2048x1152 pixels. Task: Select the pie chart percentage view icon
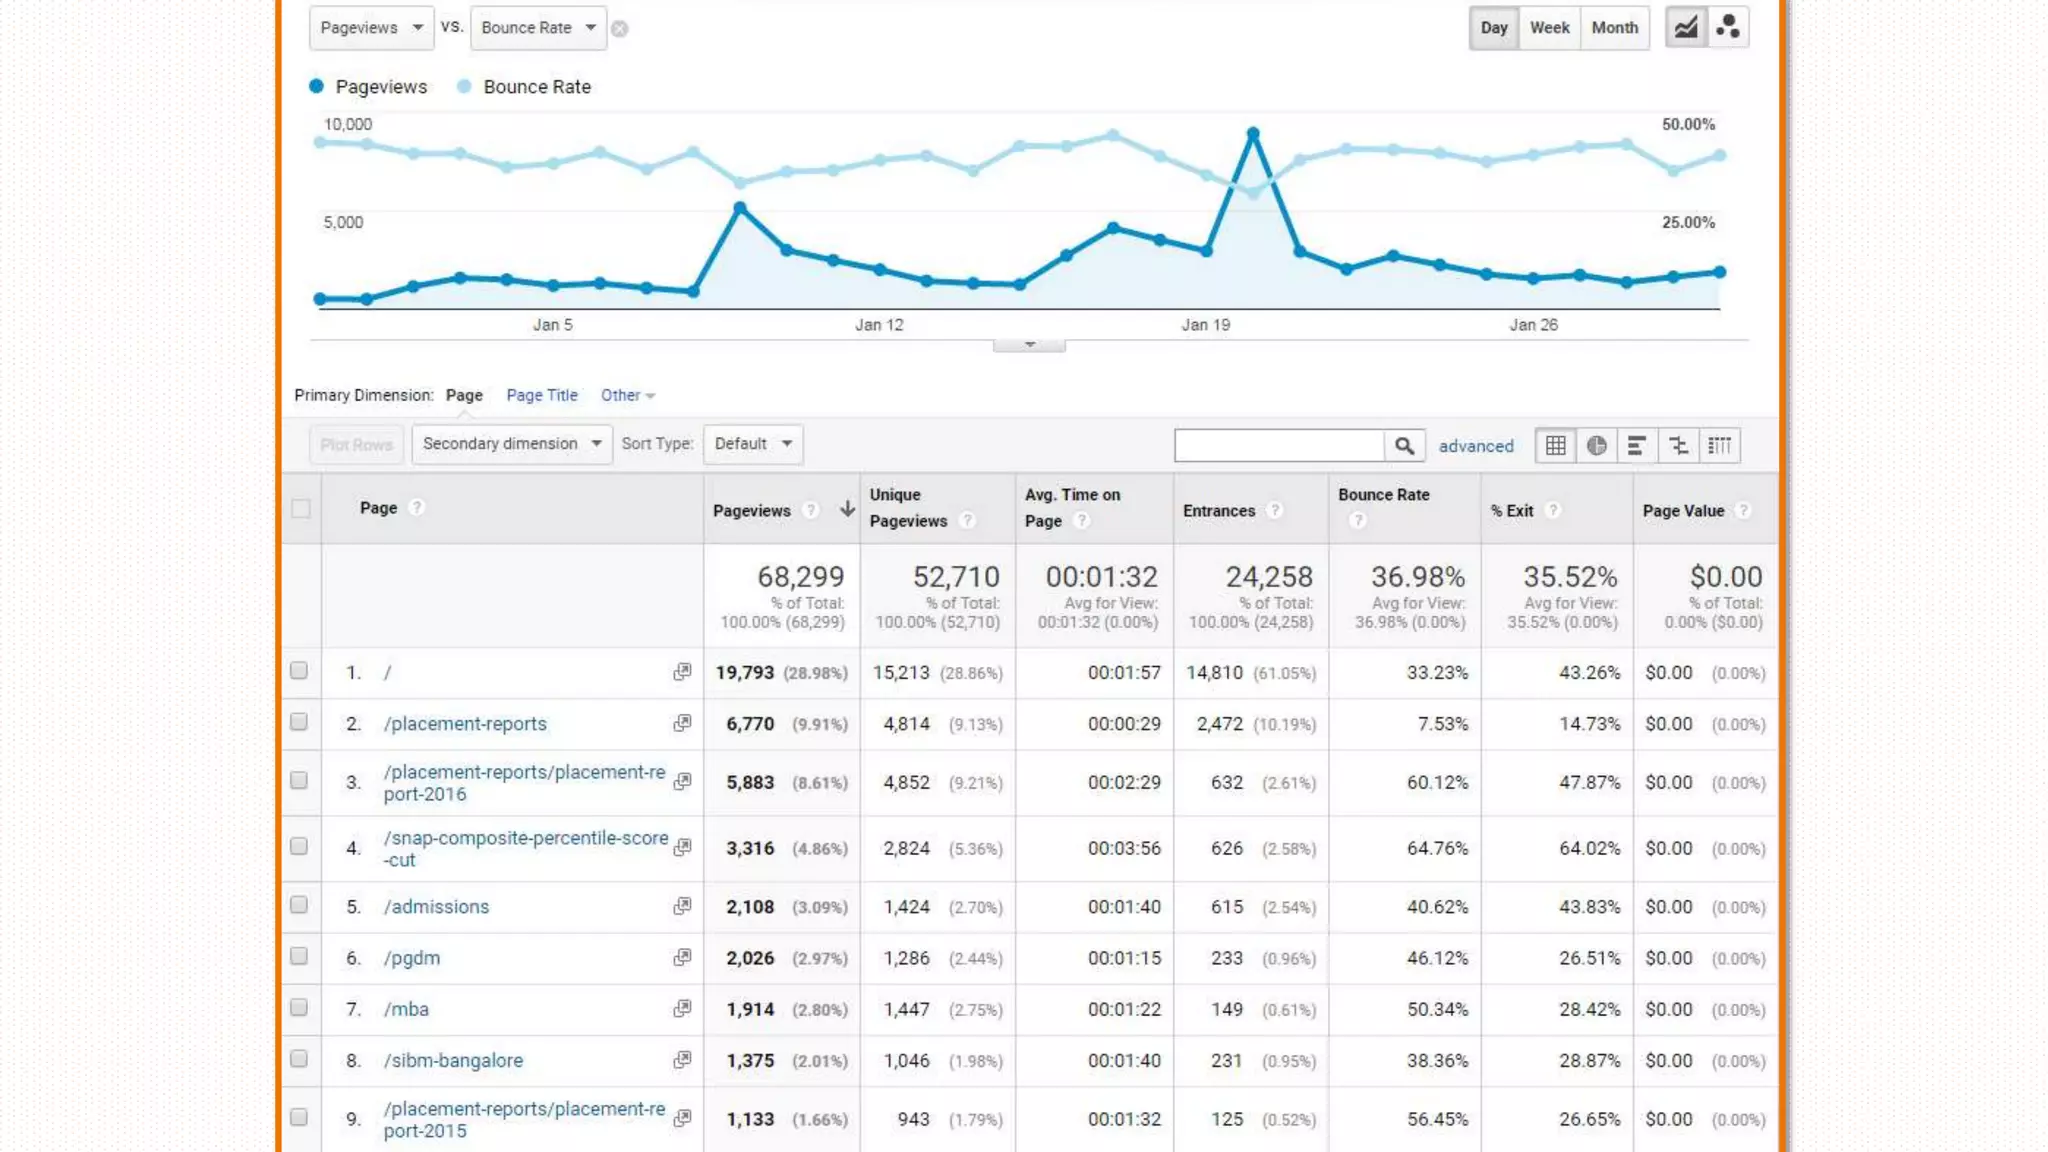tap(1597, 446)
